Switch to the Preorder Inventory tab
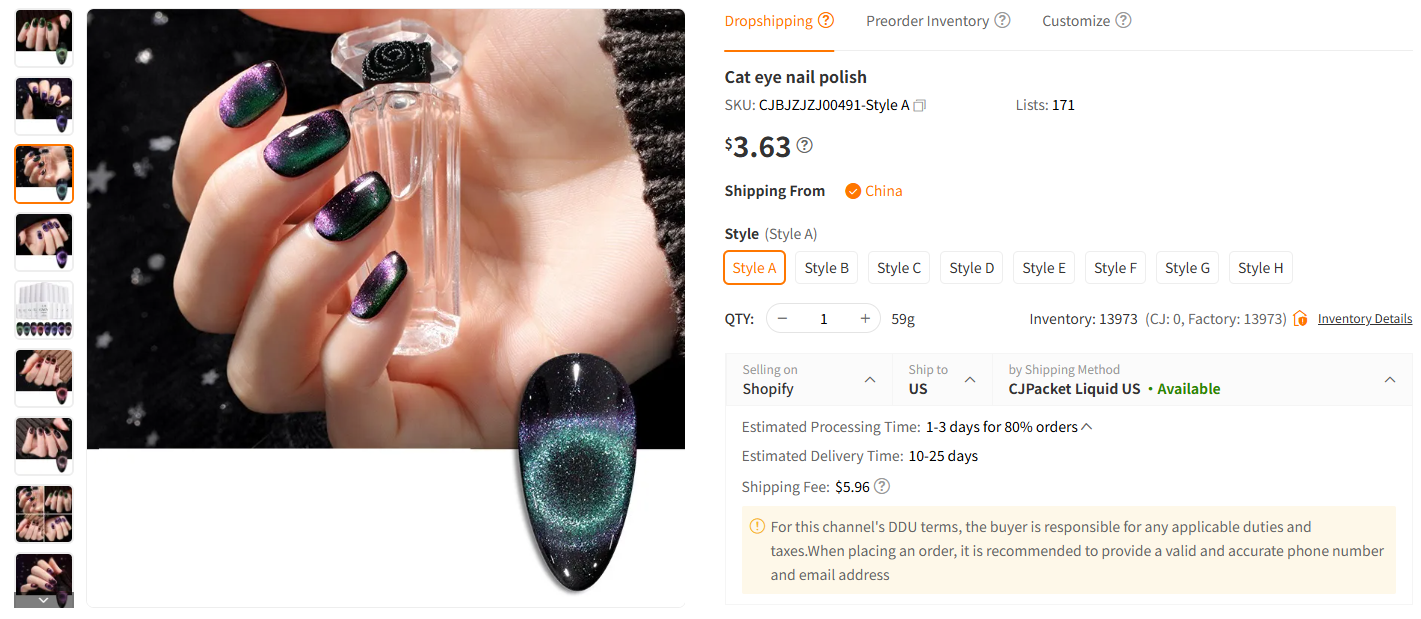Image resolution: width=1421 pixels, height=619 pixels. pyautogui.click(x=927, y=19)
